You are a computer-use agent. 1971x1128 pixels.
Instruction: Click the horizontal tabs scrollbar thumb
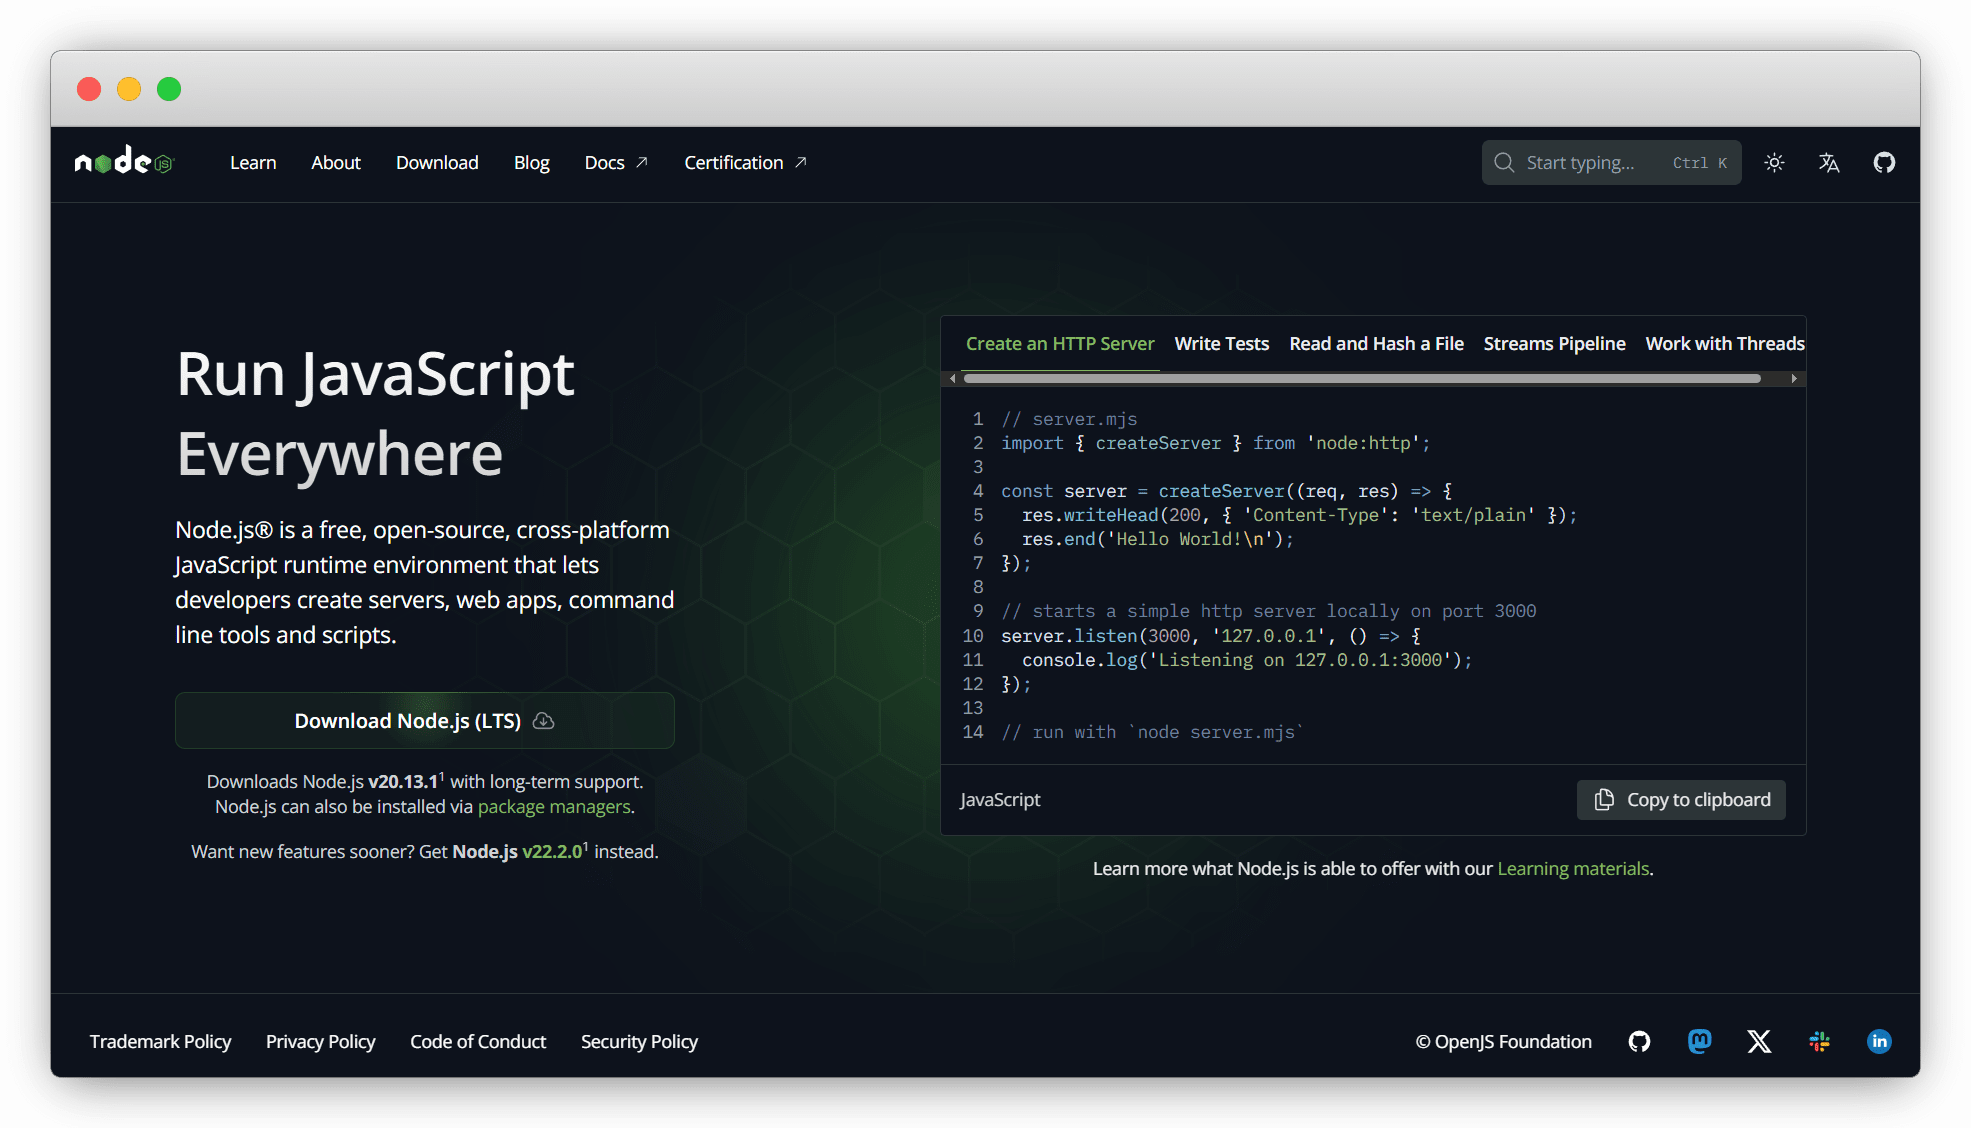1362,378
